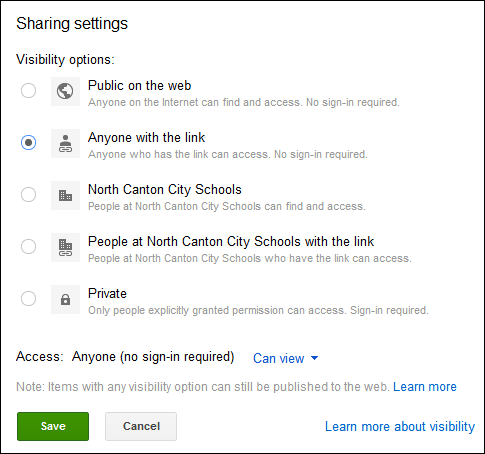
Task: Open the Learn more link in the note
Action: (x=425, y=387)
